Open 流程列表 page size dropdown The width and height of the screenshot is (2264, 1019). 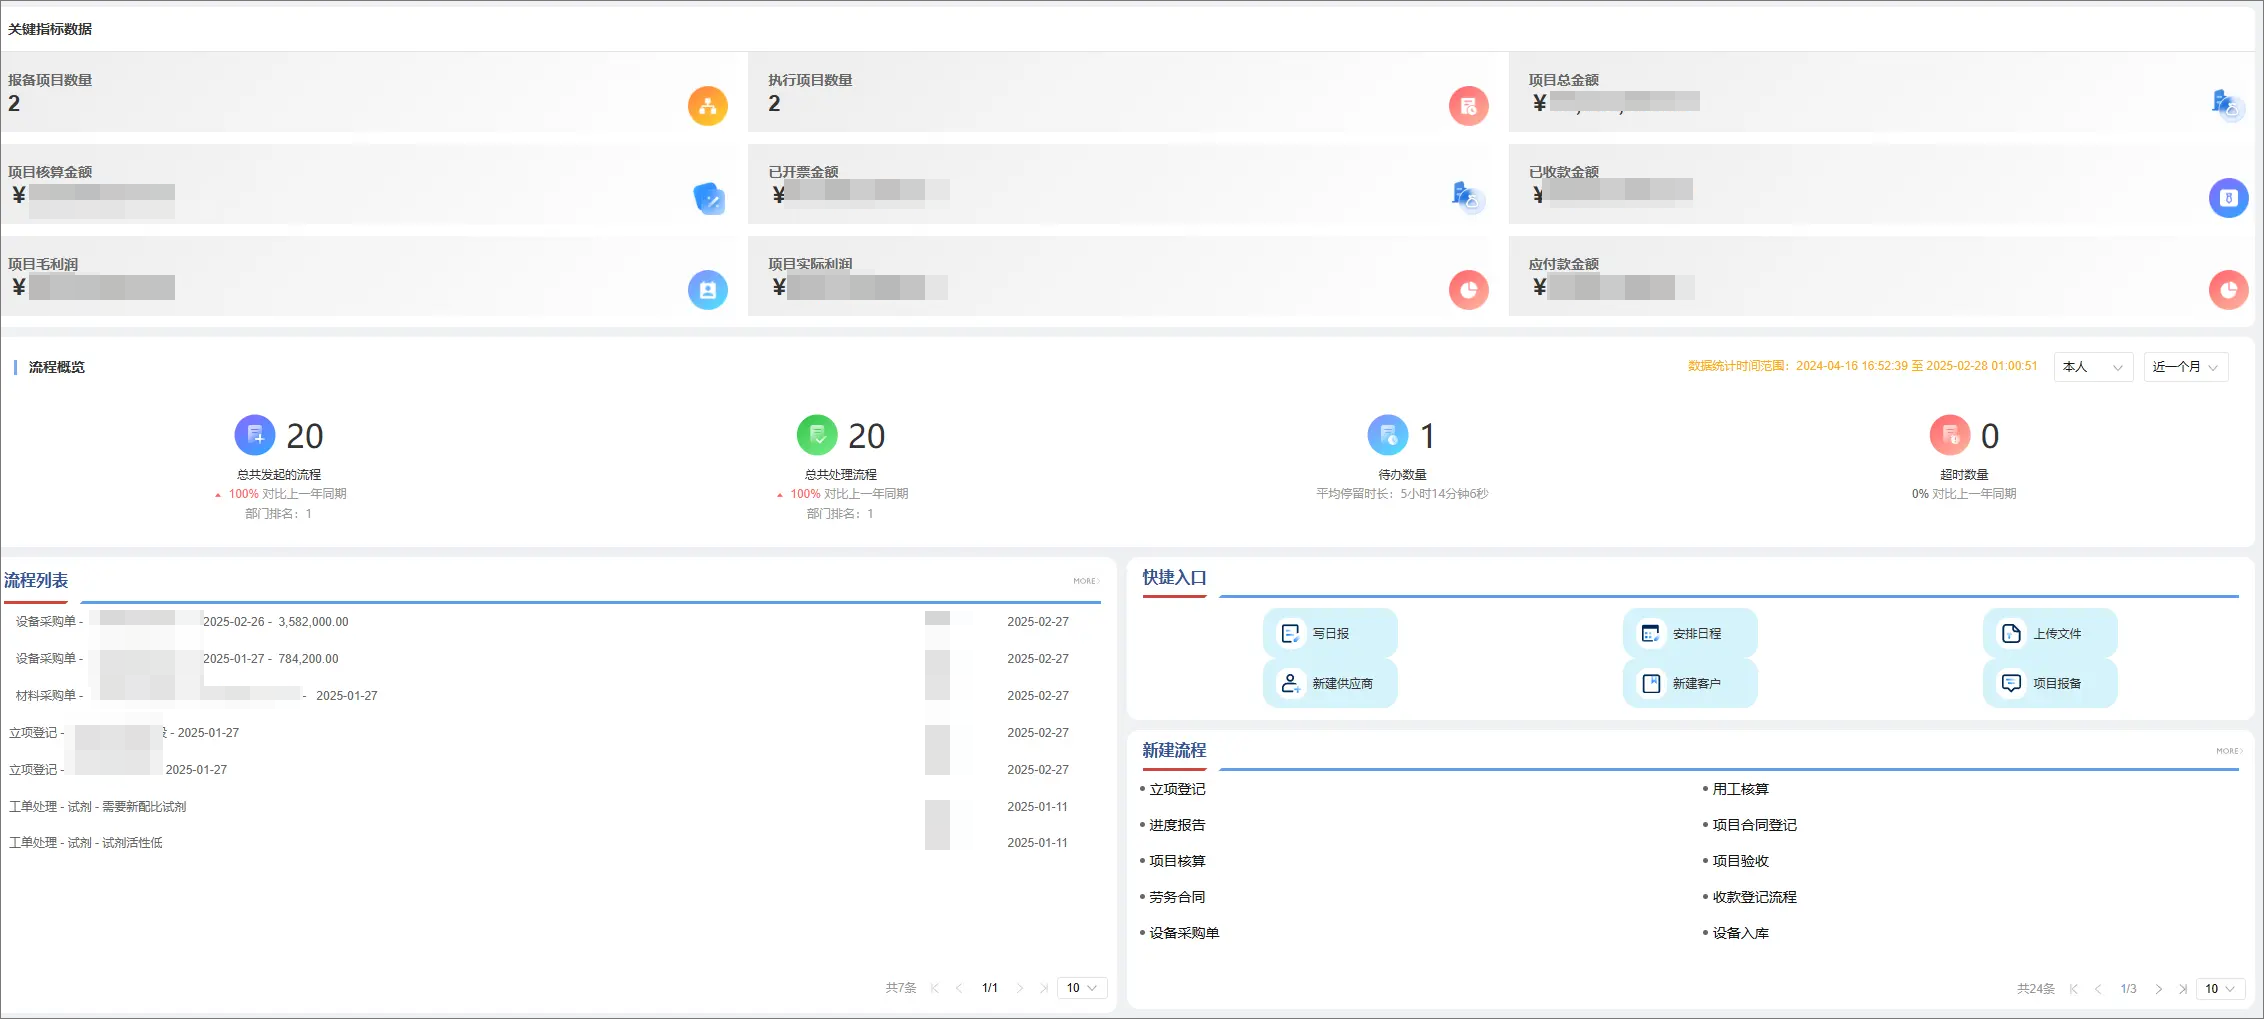point(1081,988)
